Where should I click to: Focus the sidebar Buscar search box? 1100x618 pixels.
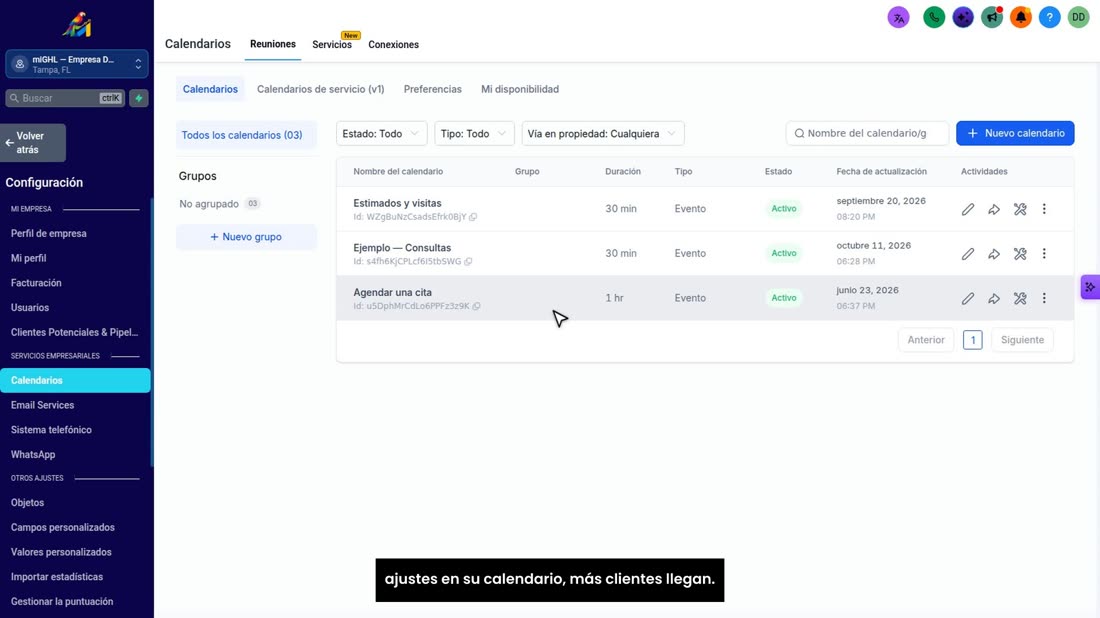[65, 98]
